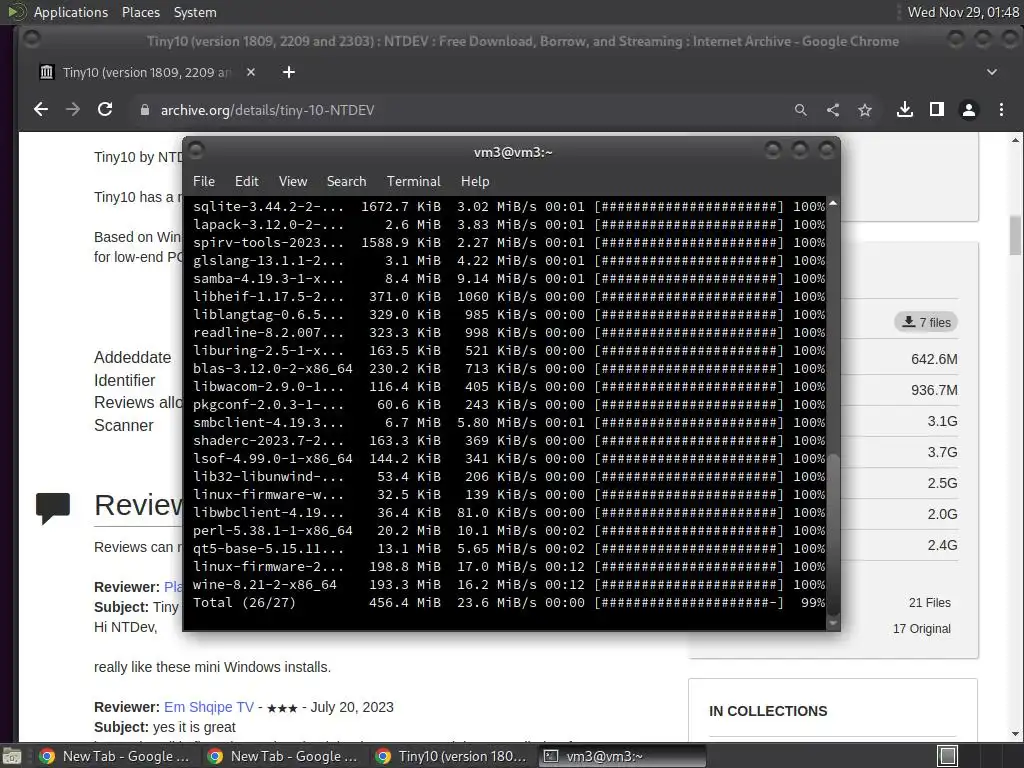Close the Tiny10 browser tab
1024x768 pixels.
[x=251, y=72]
